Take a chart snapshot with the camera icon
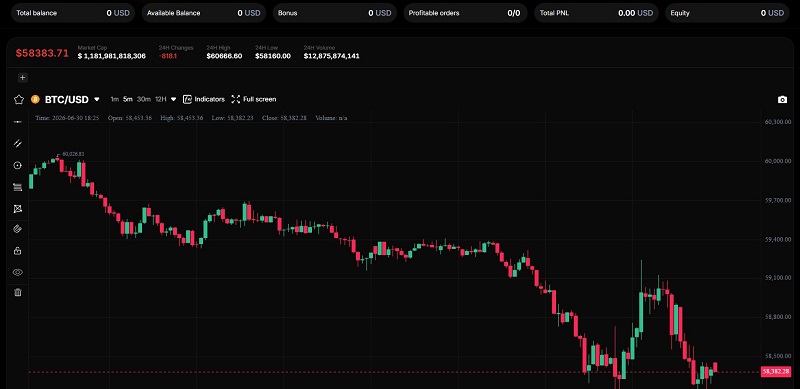Image resolution: width=800 pixels, height=389 pixels. tap(782, 100)
